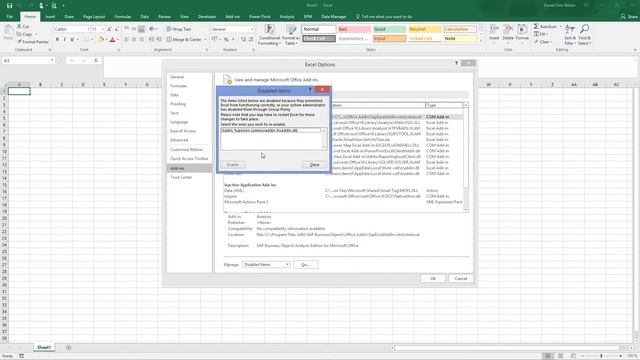Viewport: 640px width, 360px height.
Task: Open Sort & Filter menu
Action: [x=570, y=34]
